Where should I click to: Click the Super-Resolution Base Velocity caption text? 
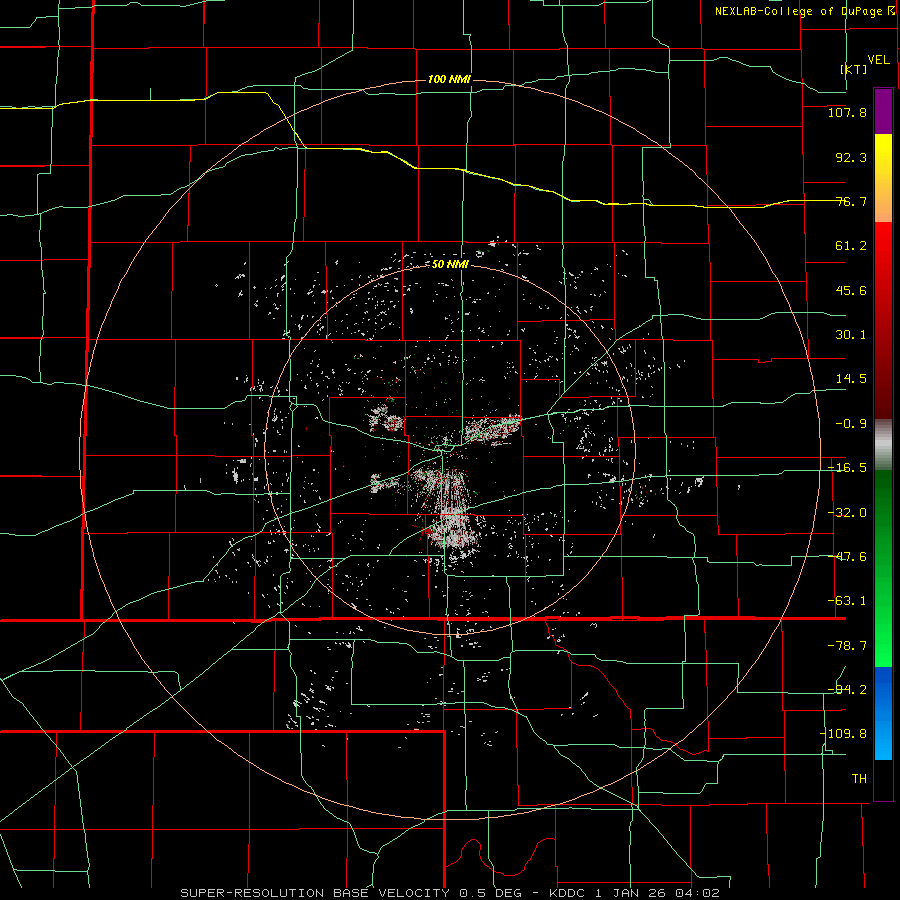(449, 893)
